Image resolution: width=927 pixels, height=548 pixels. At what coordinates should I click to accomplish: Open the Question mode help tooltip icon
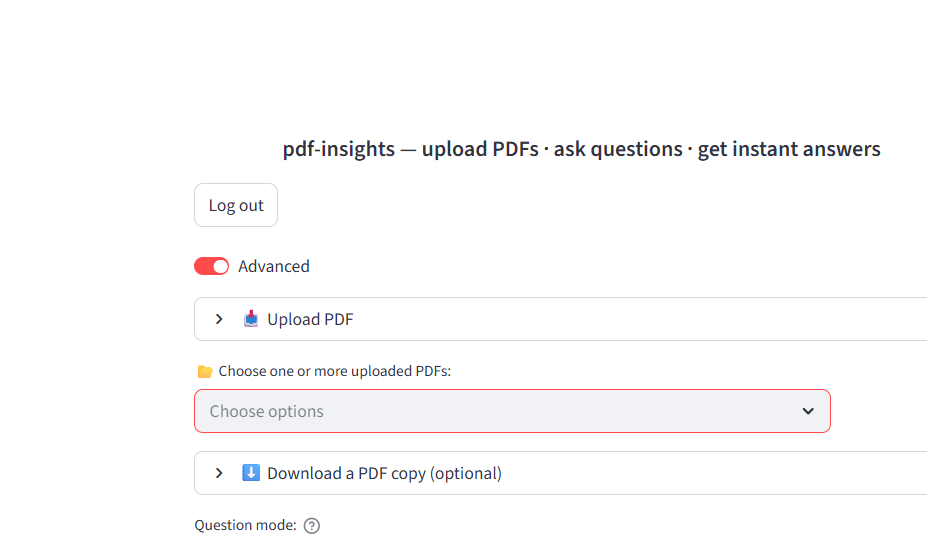312,526
